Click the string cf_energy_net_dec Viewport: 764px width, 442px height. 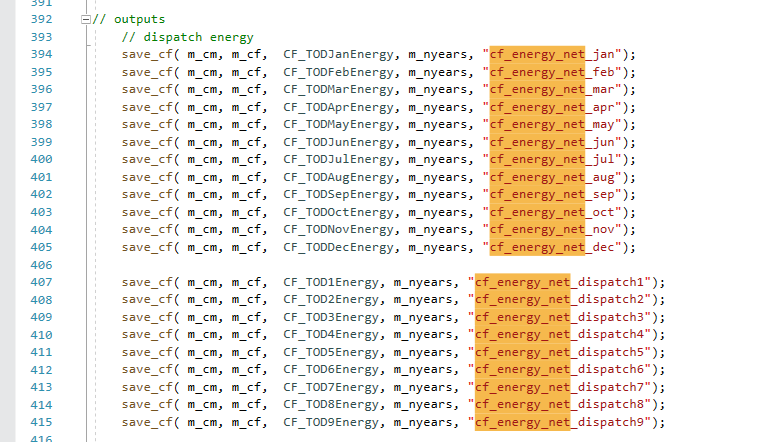552,248
